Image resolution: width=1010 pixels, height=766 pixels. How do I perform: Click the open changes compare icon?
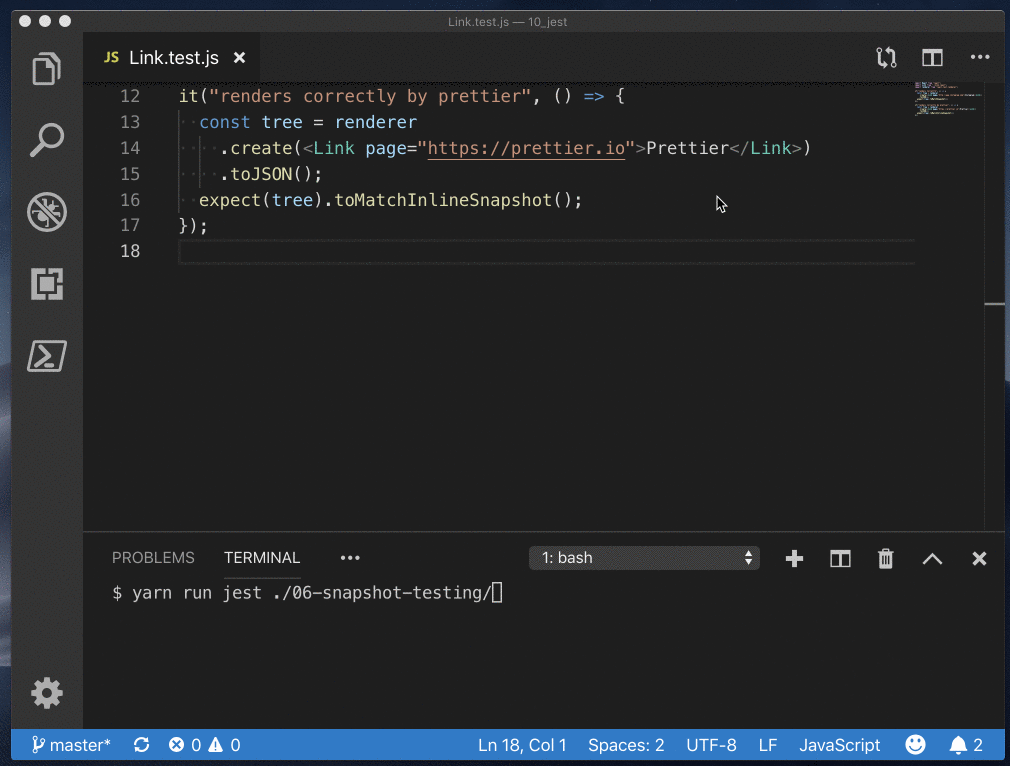pos(886,58)
